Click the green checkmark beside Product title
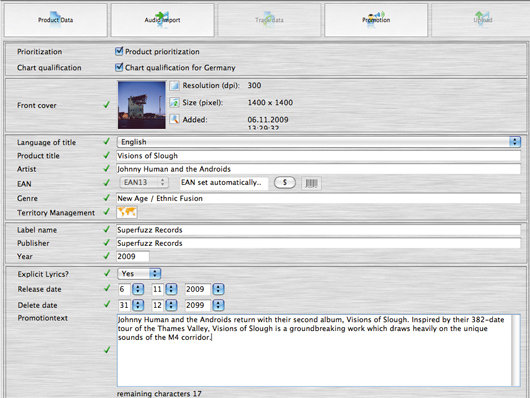Screen dimensions: 530x398 tap(106, 155)
